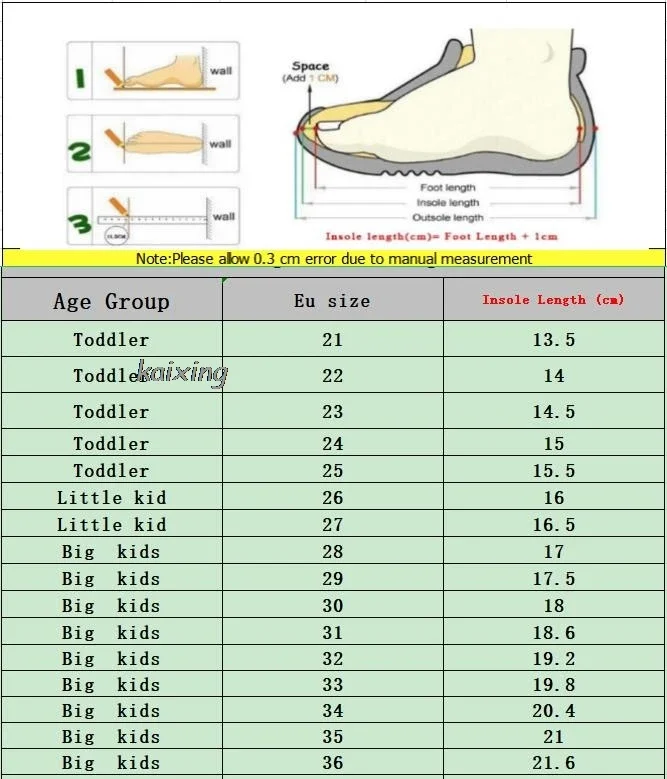
Task: Click the Eu size 32 cell
Action: click(333, 658)
